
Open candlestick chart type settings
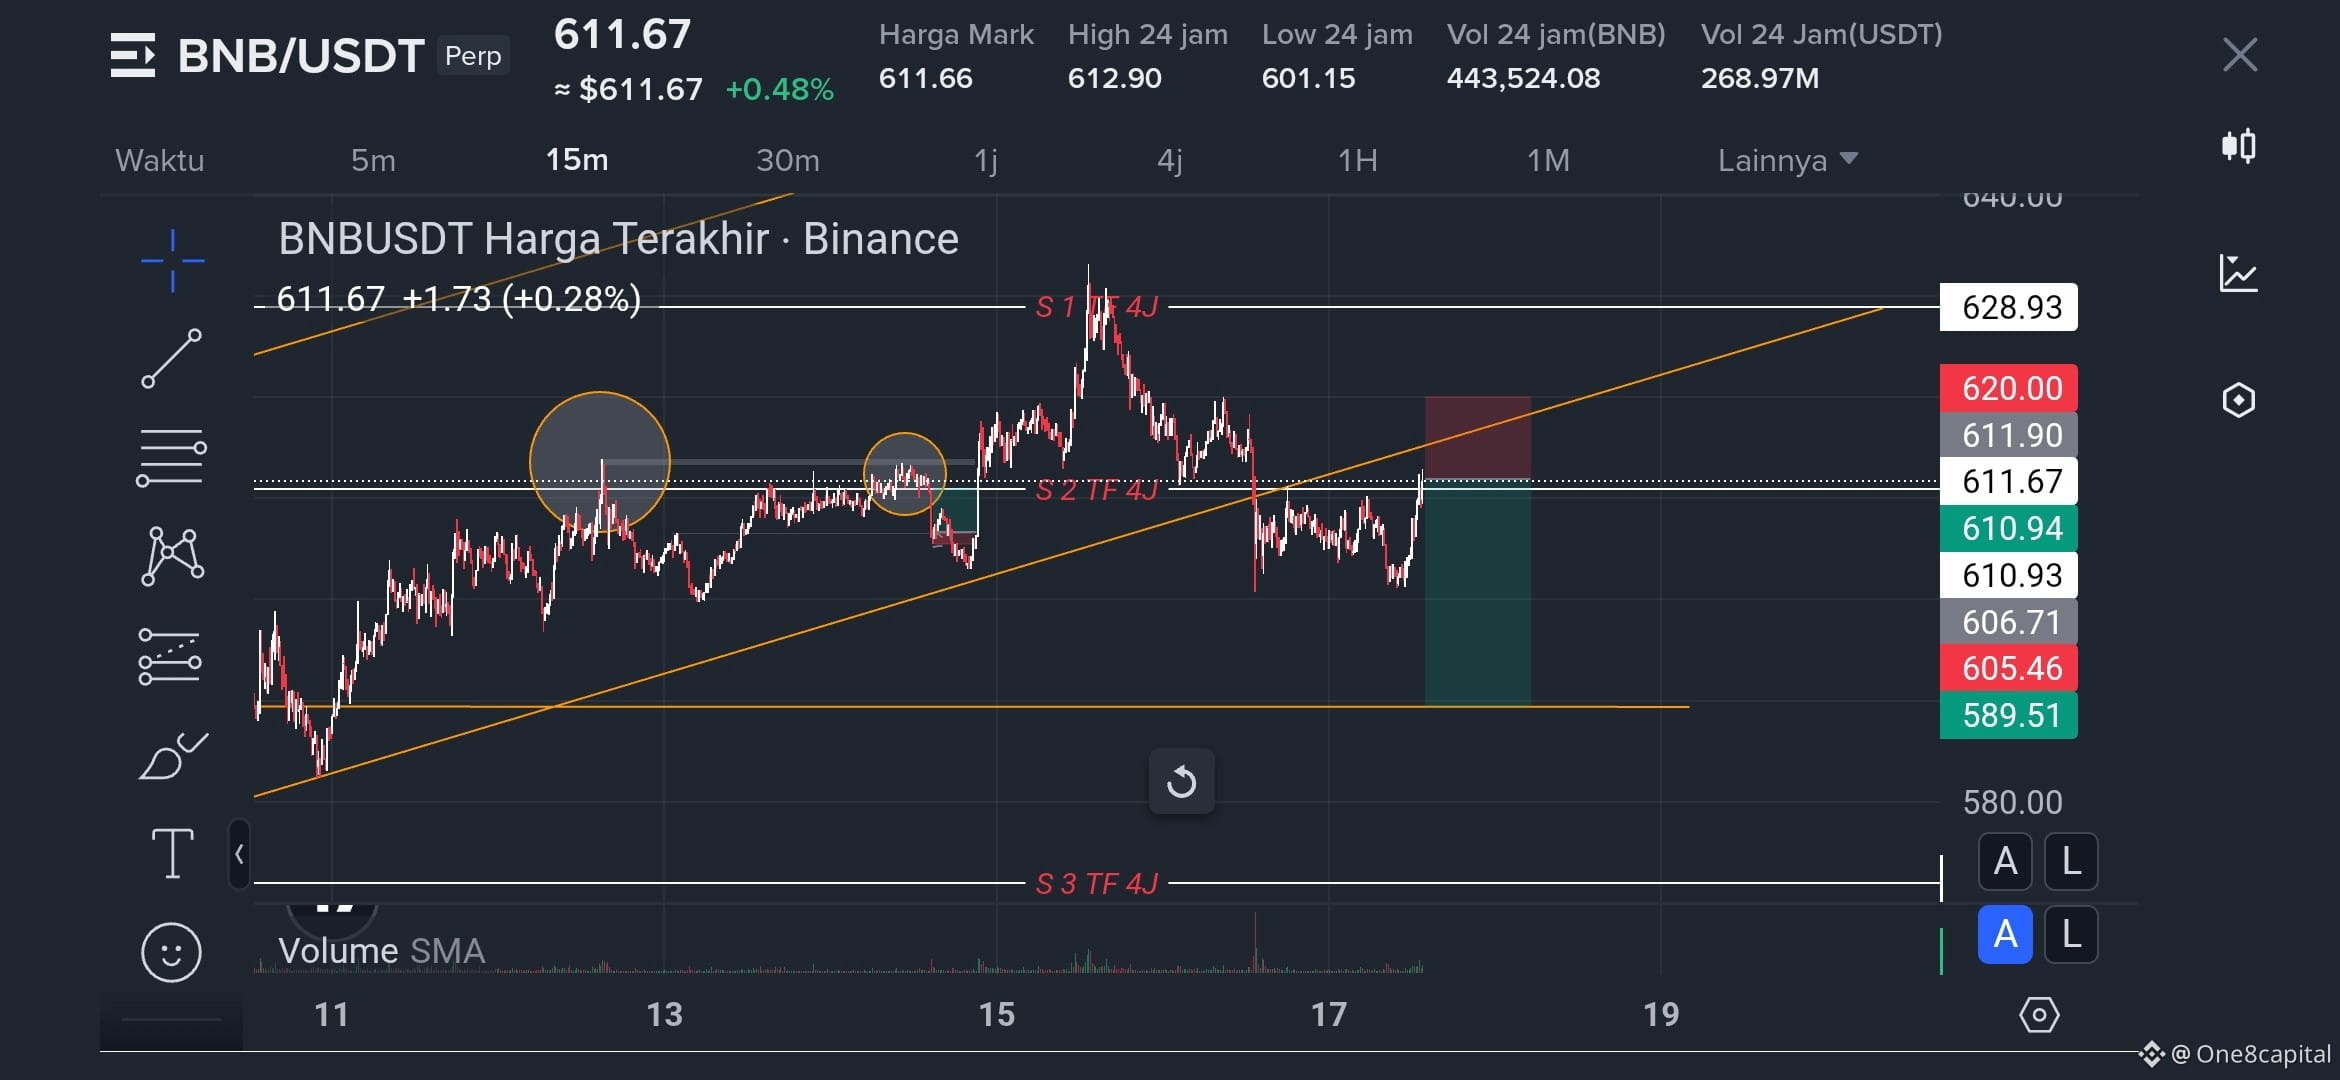tap(2239, 146)
